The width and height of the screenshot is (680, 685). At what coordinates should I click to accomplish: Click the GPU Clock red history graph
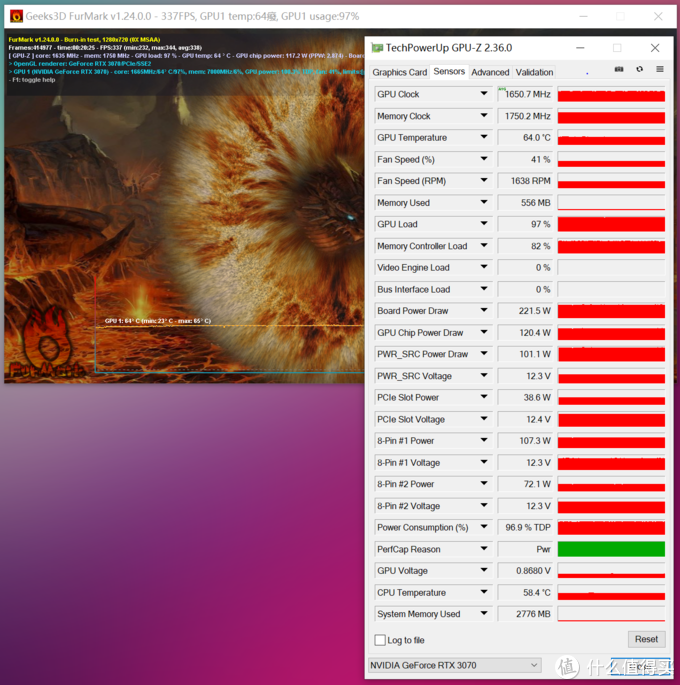[x=611, y=94]
